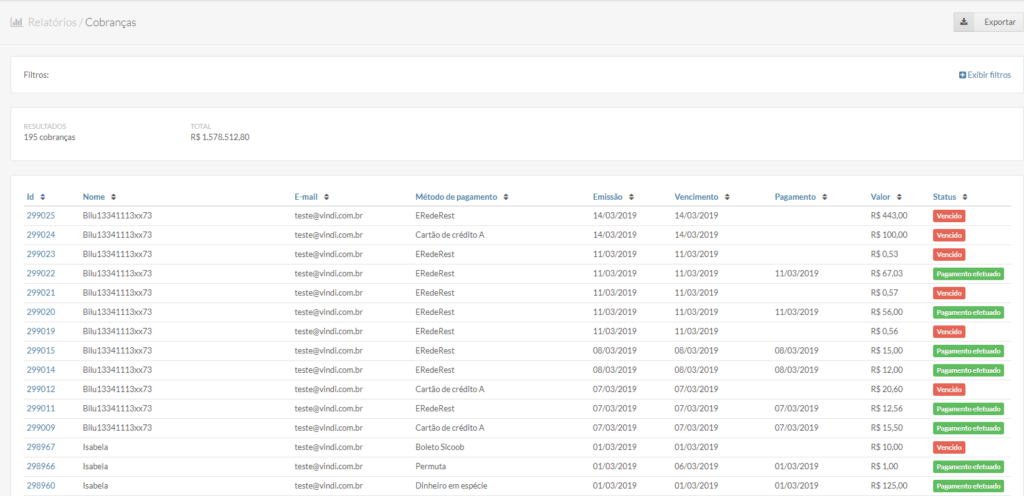
Task: Open charge 298967 for Isabela
Action: [40, 447]
